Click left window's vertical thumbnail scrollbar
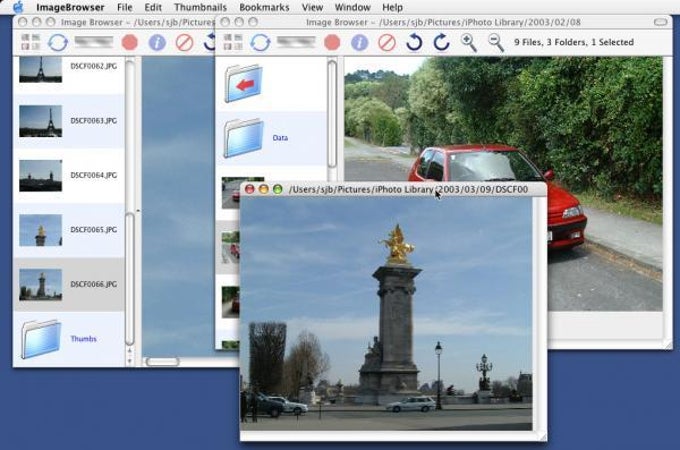680x450 pixels. pos(130,279)
